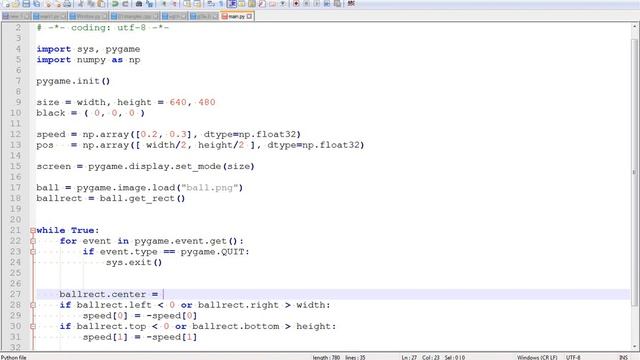Screen dimensions: 640x360
Task: Click the 'Python file' status bar label
Action: point(13,358)
